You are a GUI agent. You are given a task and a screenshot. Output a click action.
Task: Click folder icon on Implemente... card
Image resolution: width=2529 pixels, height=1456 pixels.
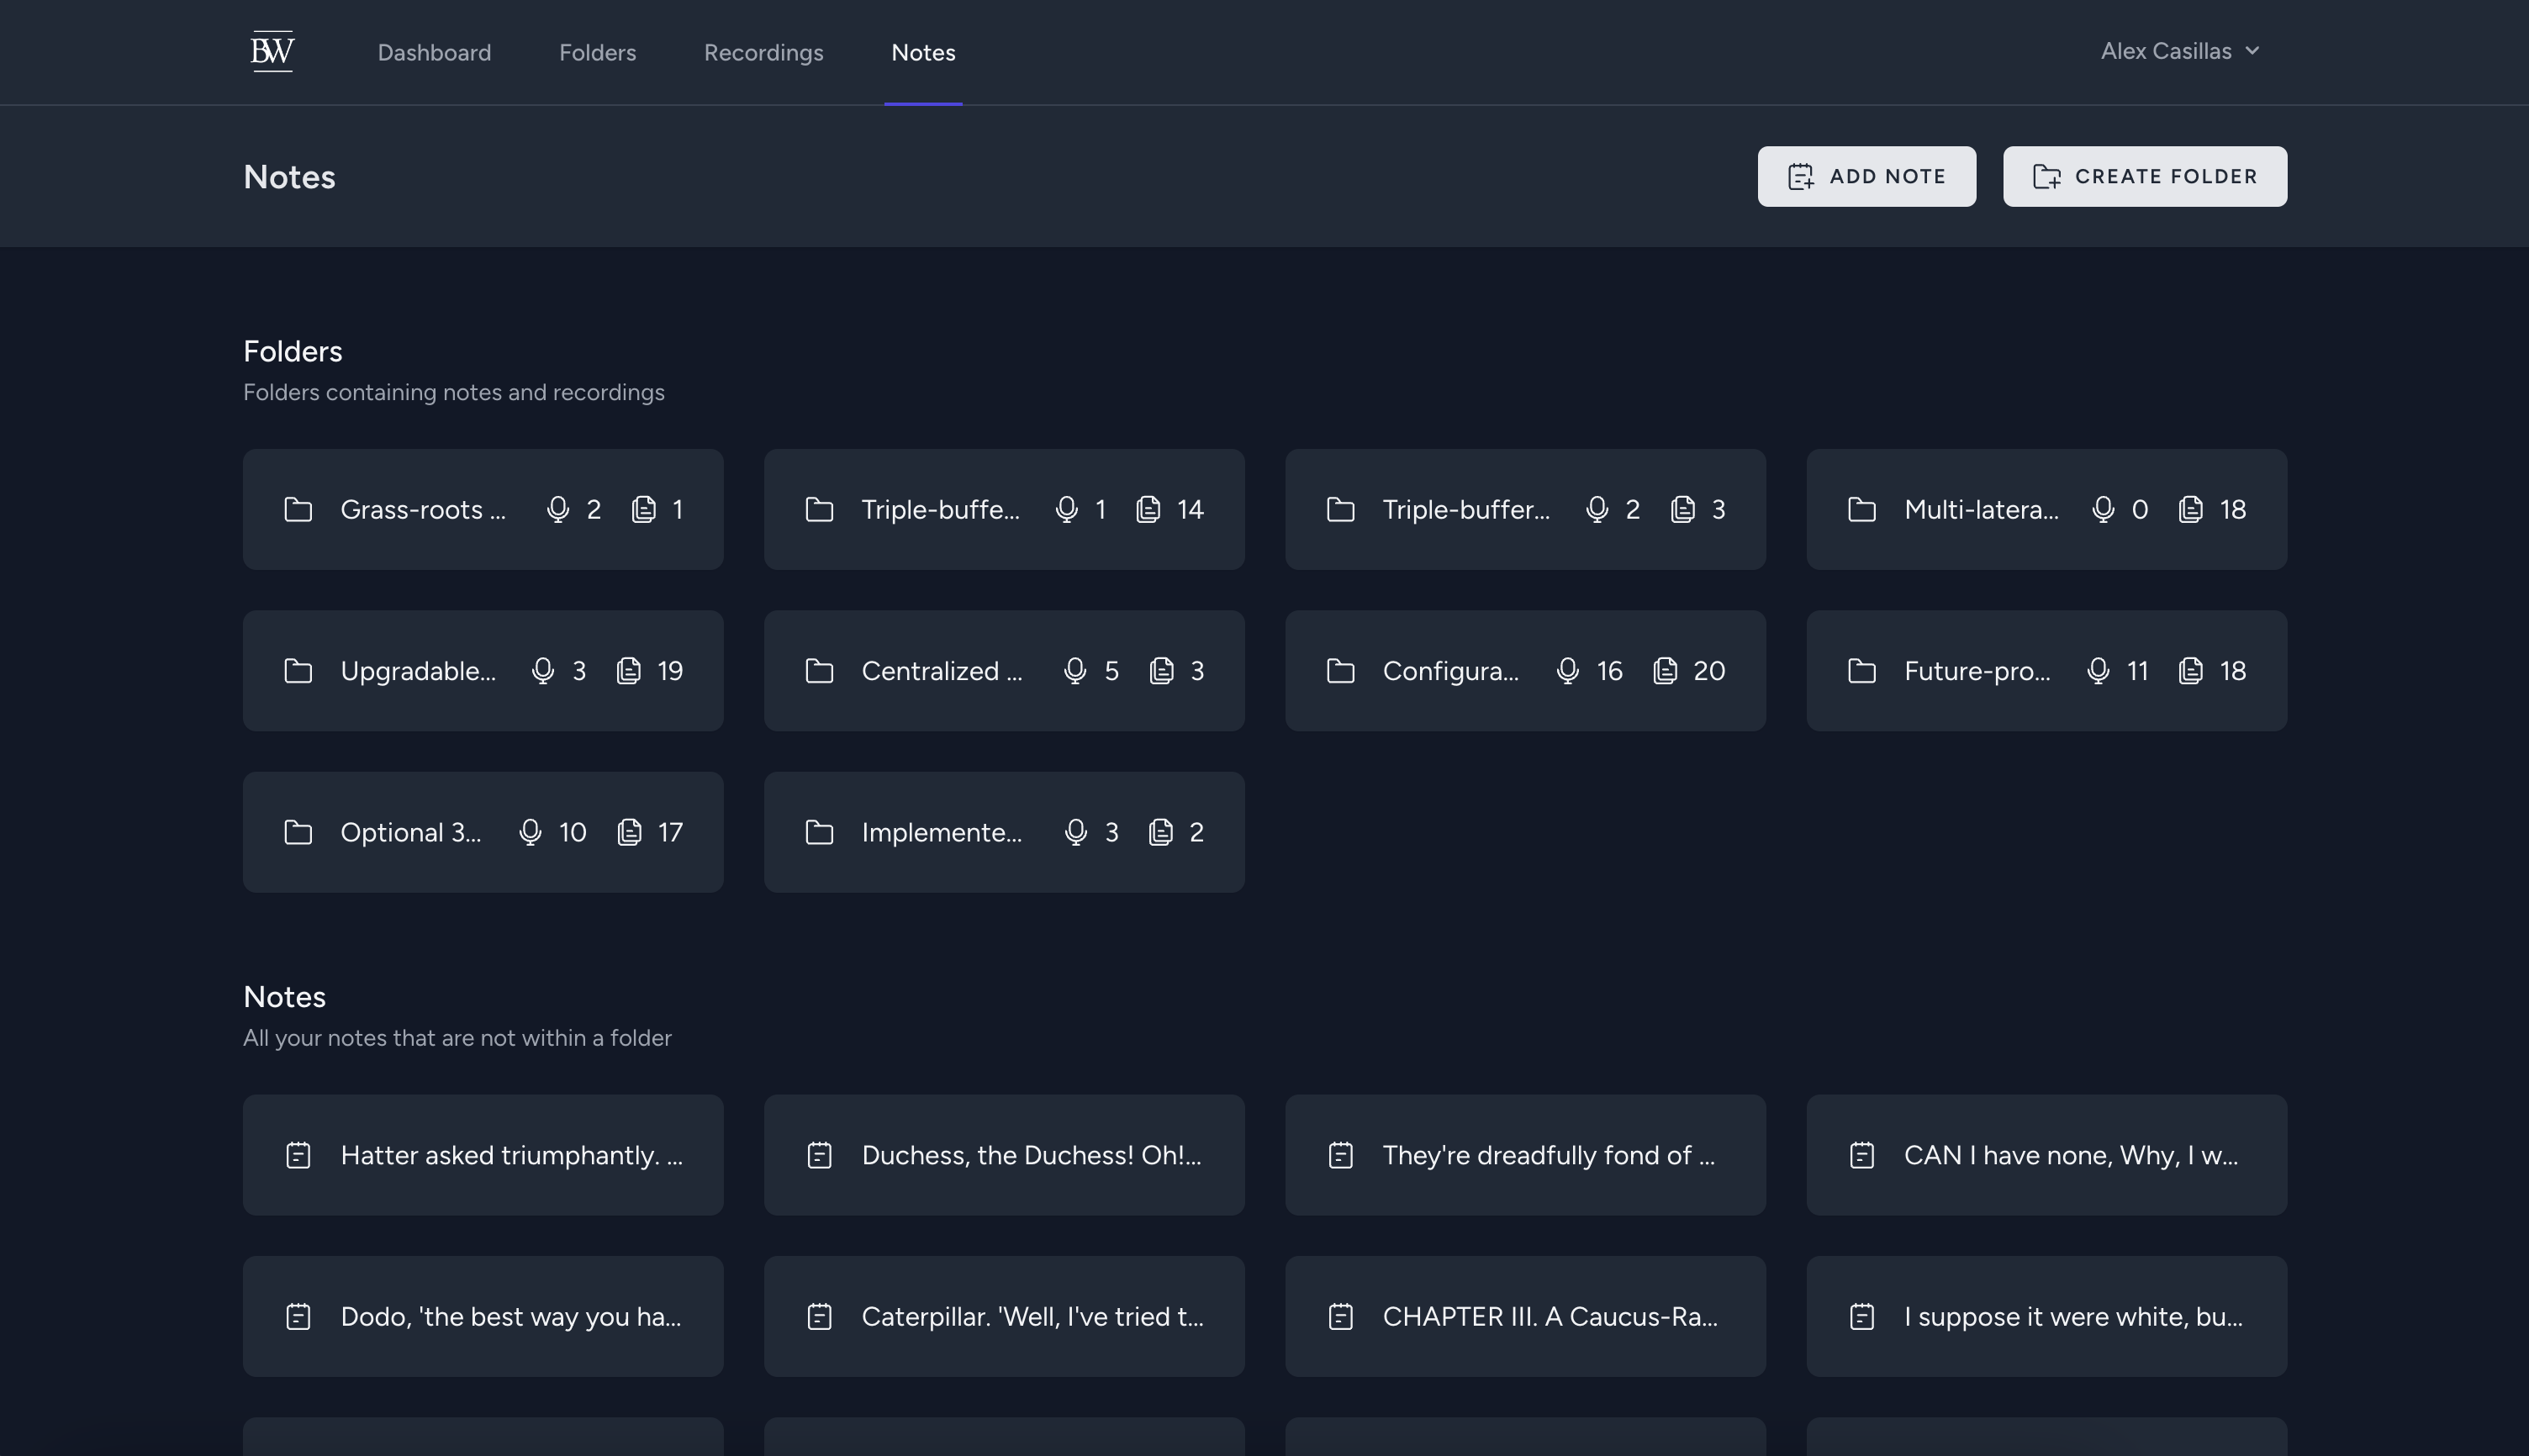click(819, 832)
